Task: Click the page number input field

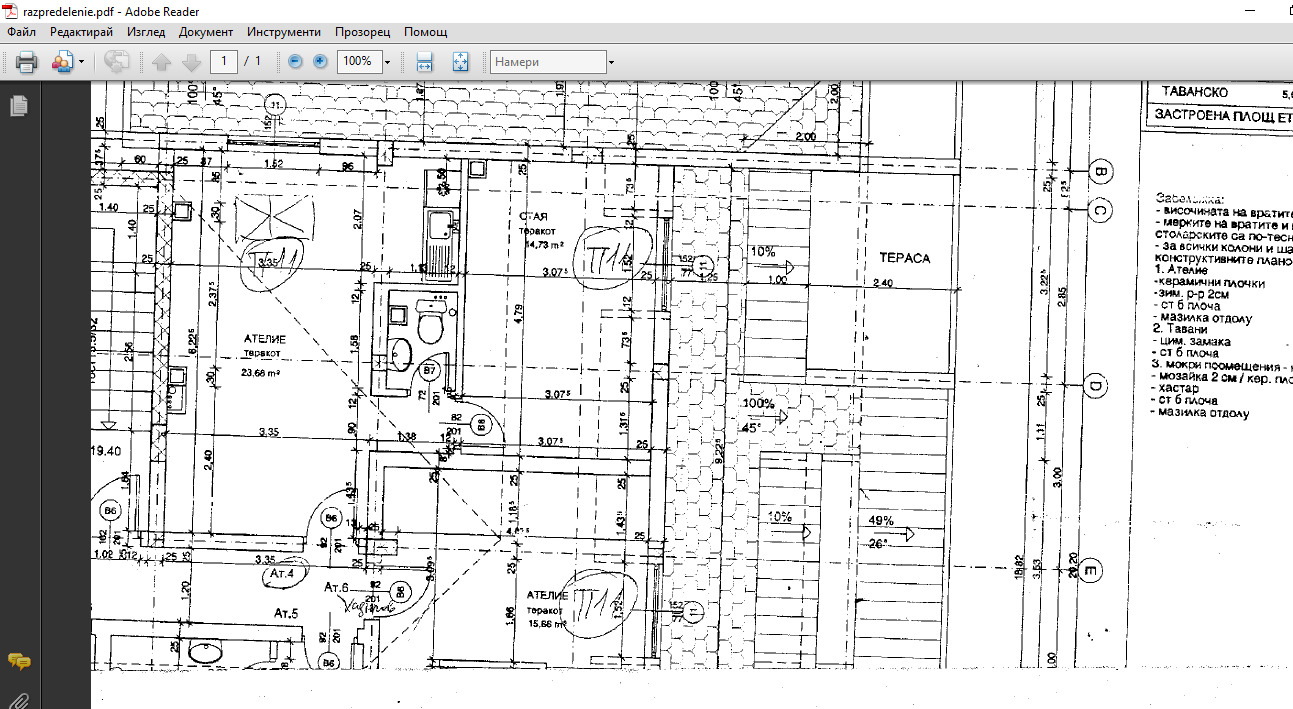Action: click(224, 62)
